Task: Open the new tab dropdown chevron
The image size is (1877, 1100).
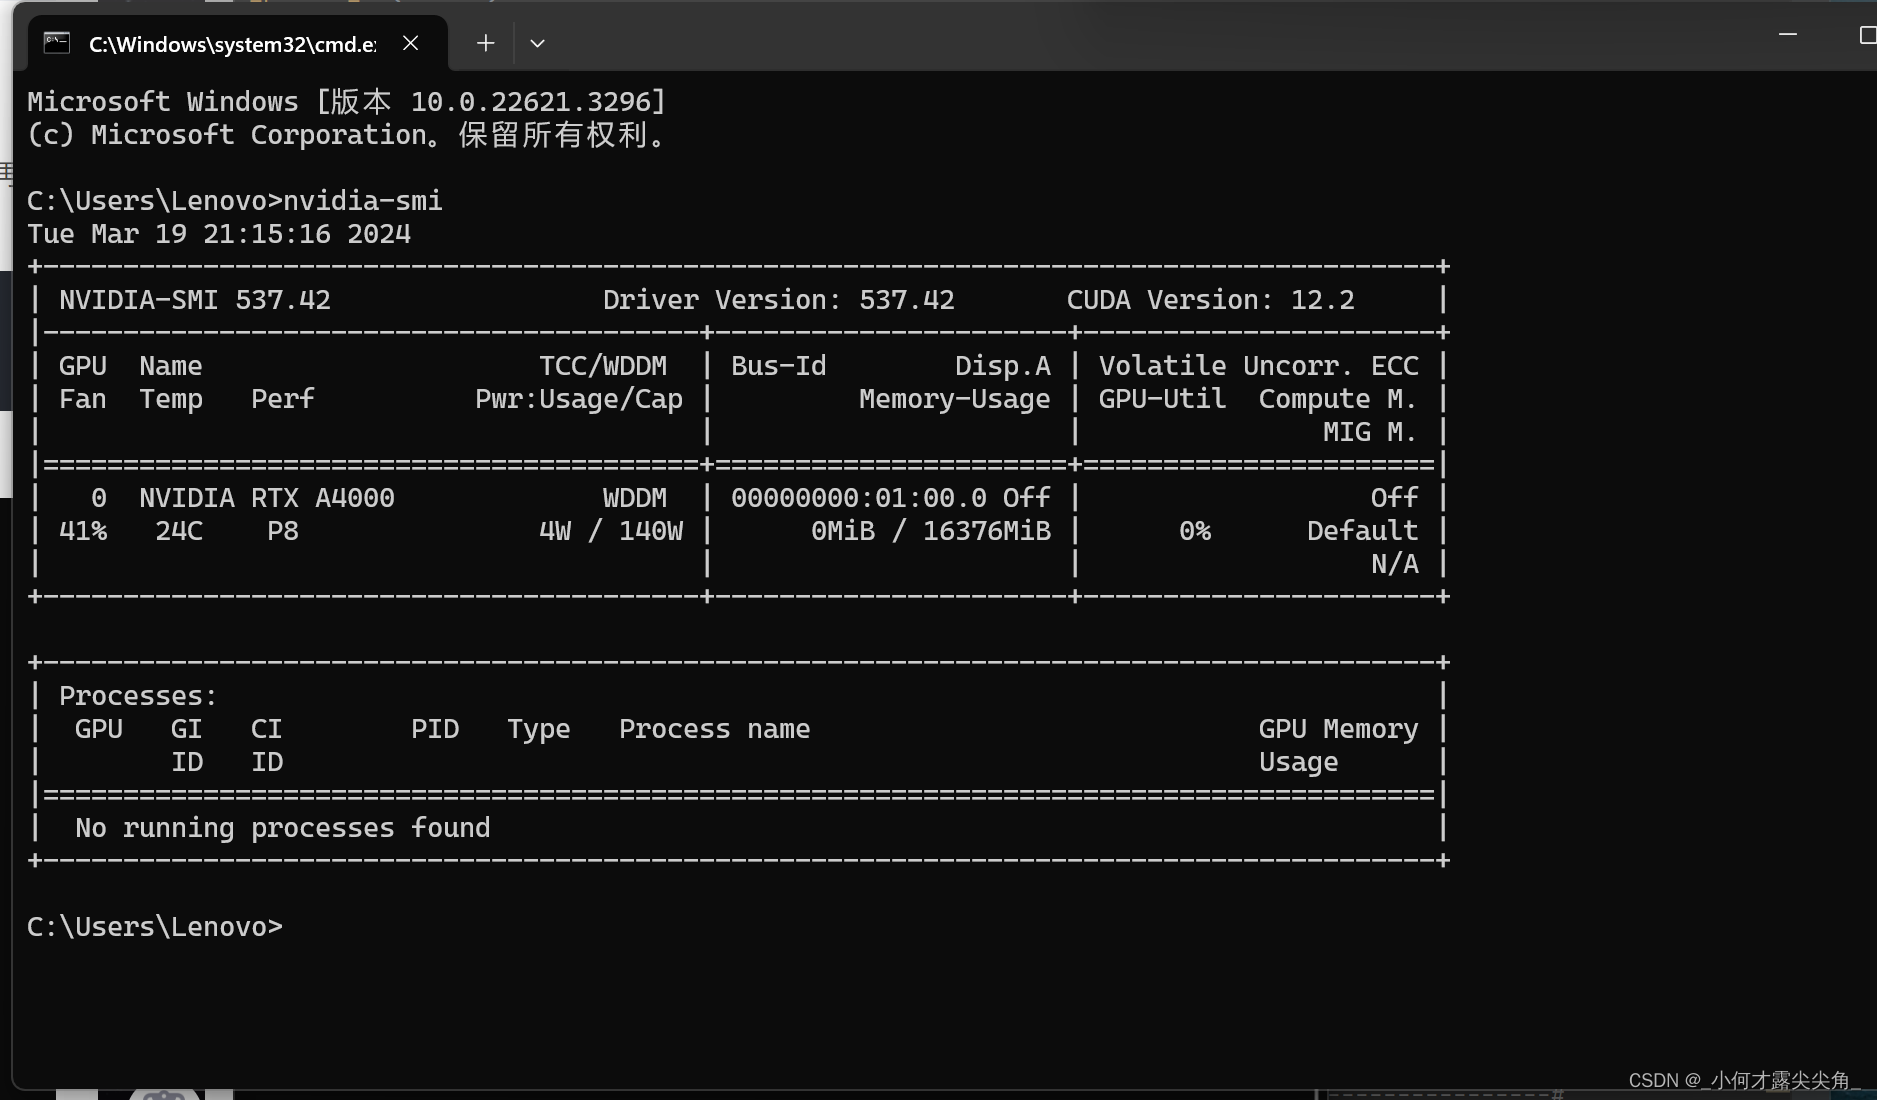Action: [537, 43]
